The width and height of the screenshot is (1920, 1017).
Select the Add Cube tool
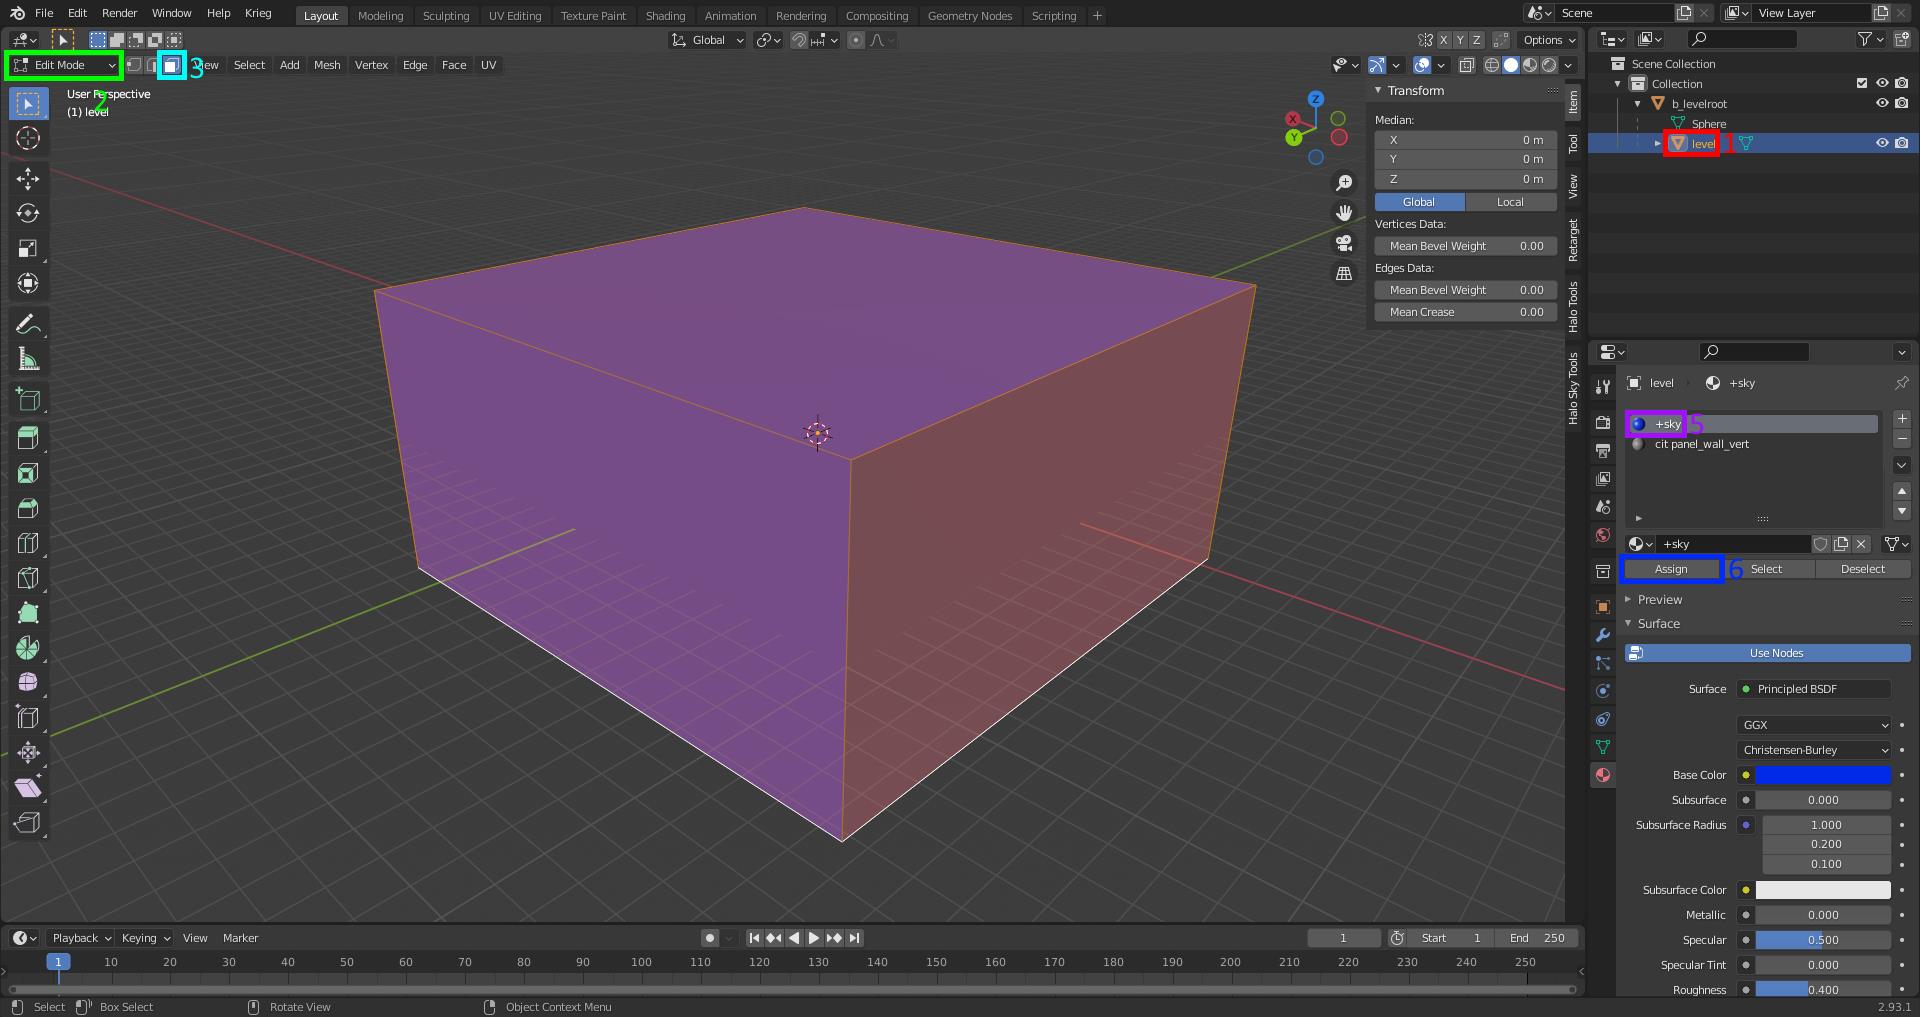28,400
